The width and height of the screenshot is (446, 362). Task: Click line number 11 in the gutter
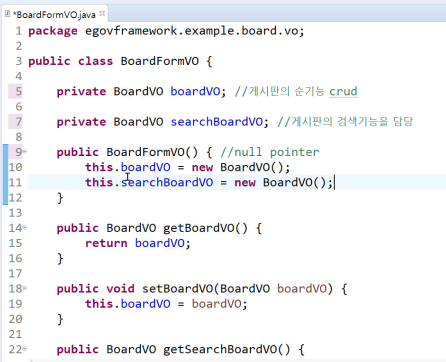pyautogui.click(x=15, y=183)
